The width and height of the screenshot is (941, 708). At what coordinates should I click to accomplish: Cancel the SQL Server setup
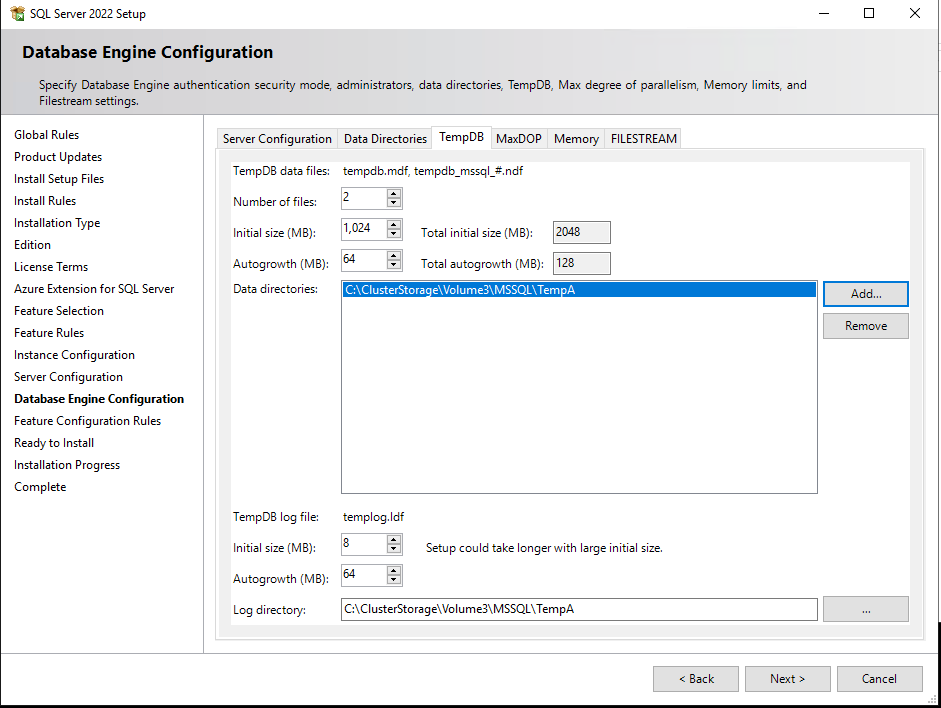coord(879,679)
